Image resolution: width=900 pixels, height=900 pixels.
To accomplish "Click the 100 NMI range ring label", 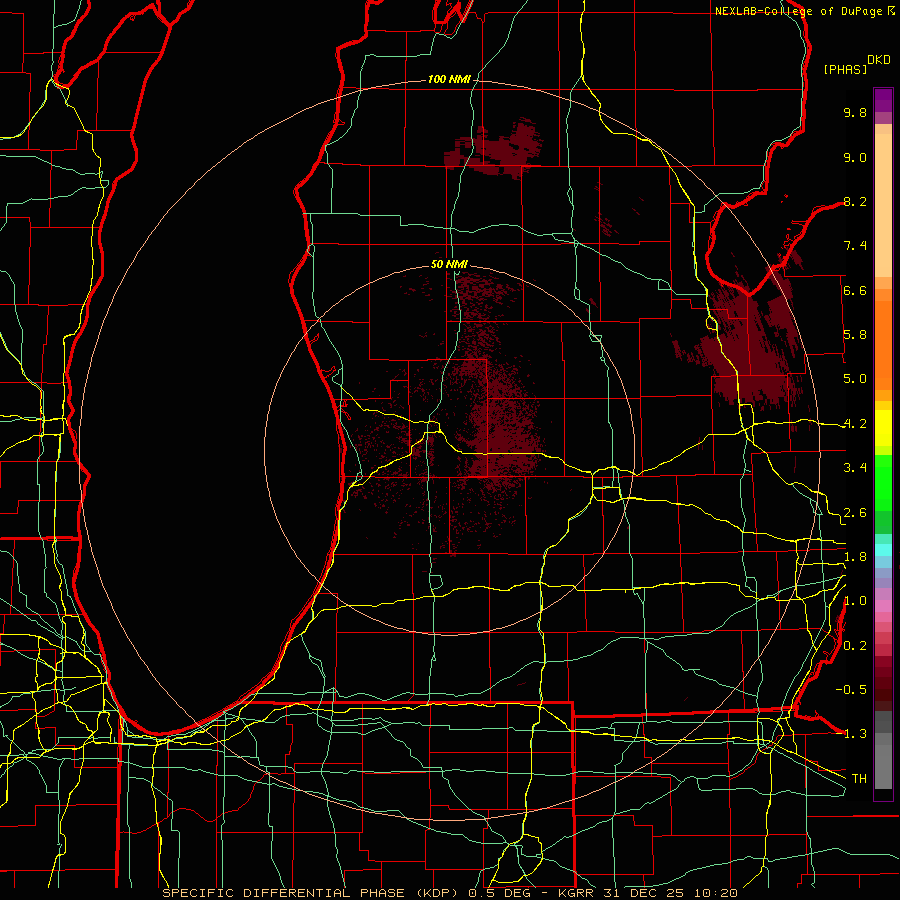I will pos(449,79).
